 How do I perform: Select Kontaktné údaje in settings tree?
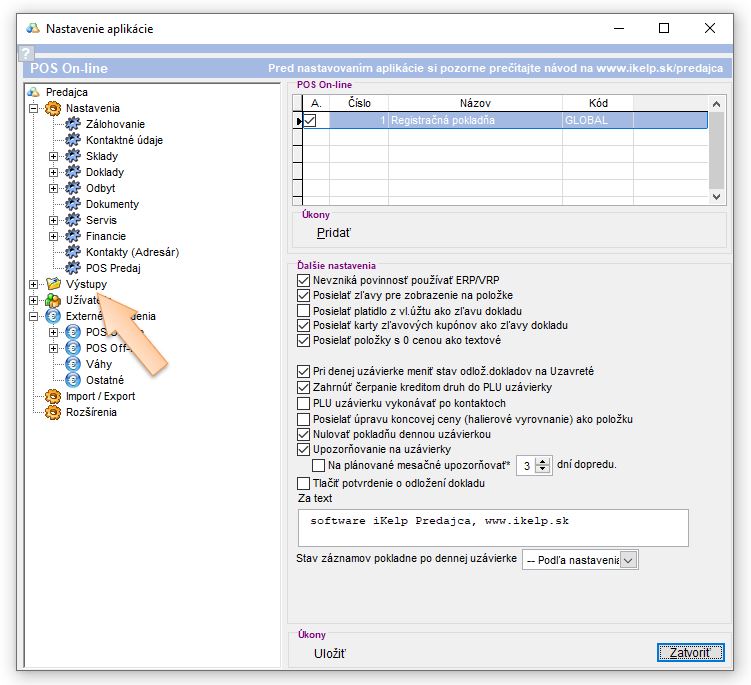pyautogui.click(x=124, y=140)
